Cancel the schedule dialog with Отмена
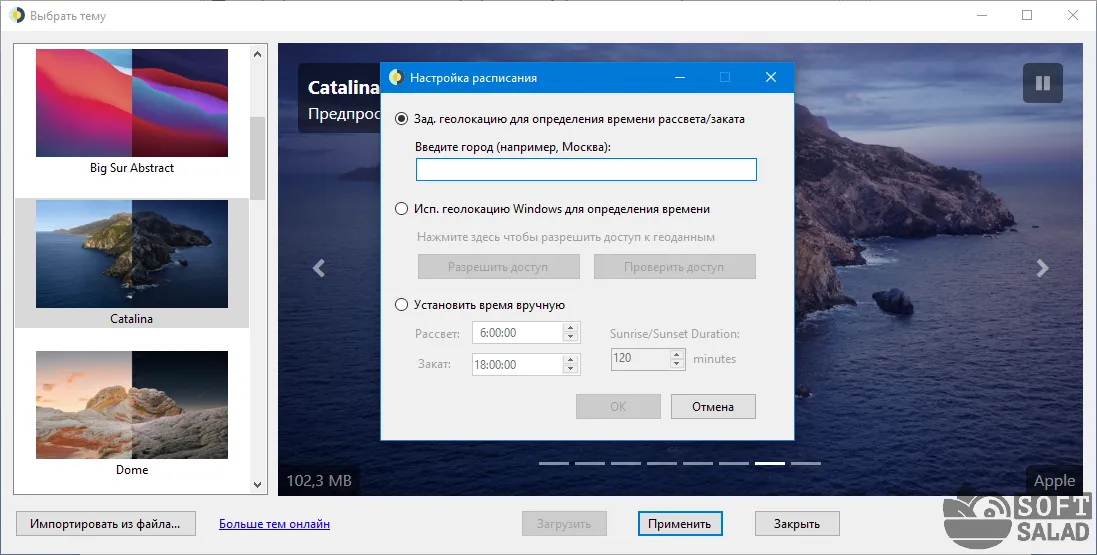Screen dimensions: 1097x555 click(713, 407)
